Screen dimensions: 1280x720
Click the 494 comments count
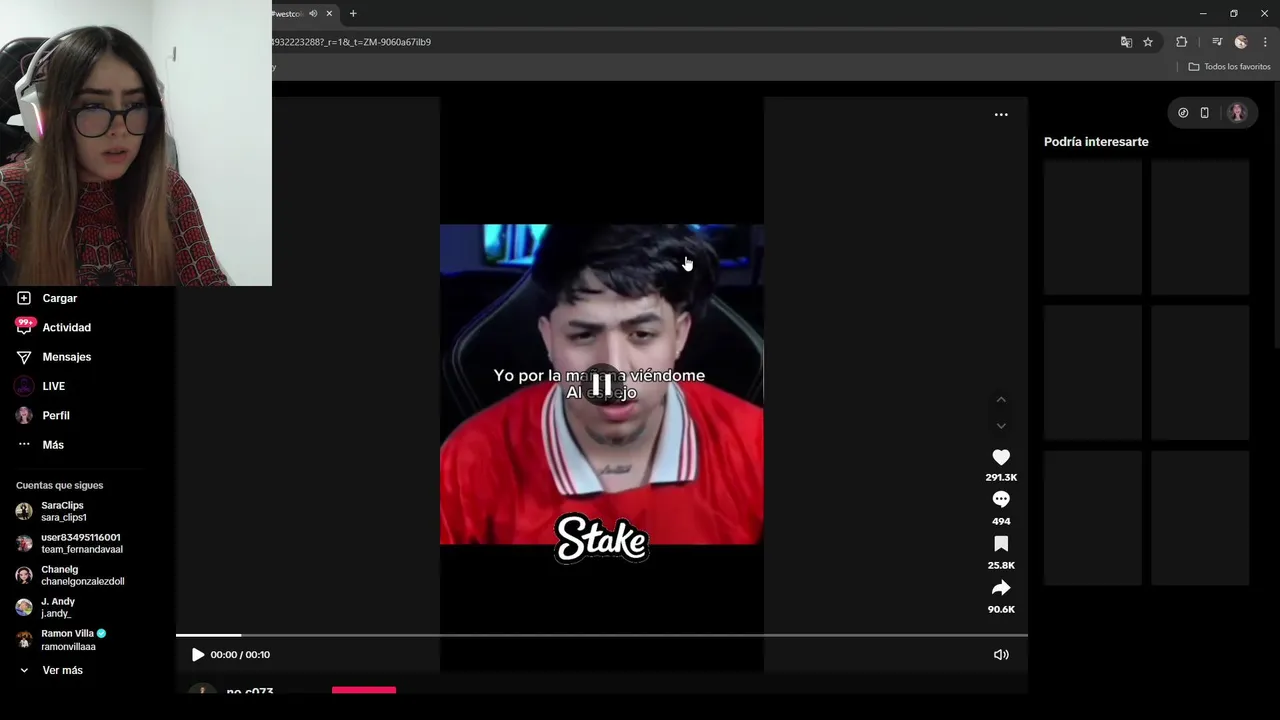(1001, 522)
